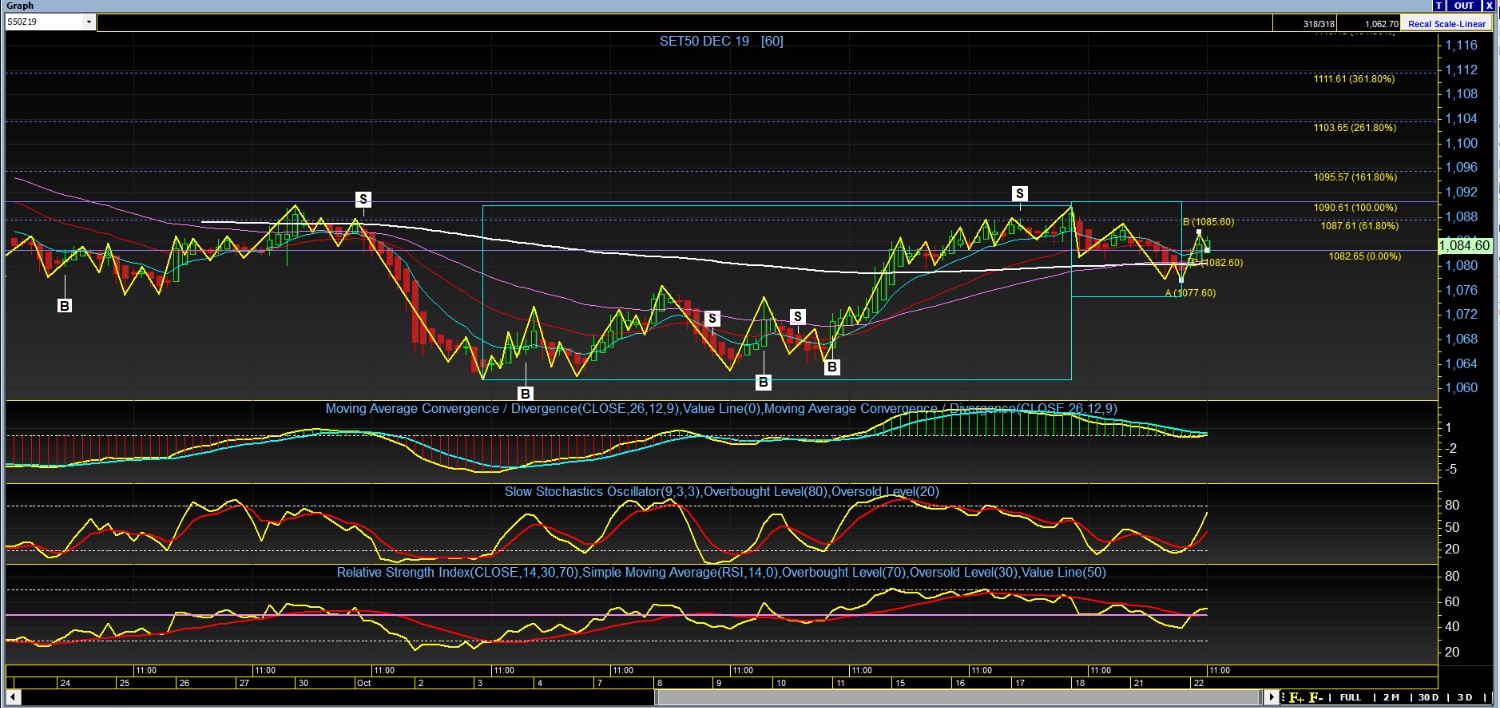This screenshot has height=708, width=1500.
Task: Click the scrollbar right arrow
Action: (x=1272, y=697)
